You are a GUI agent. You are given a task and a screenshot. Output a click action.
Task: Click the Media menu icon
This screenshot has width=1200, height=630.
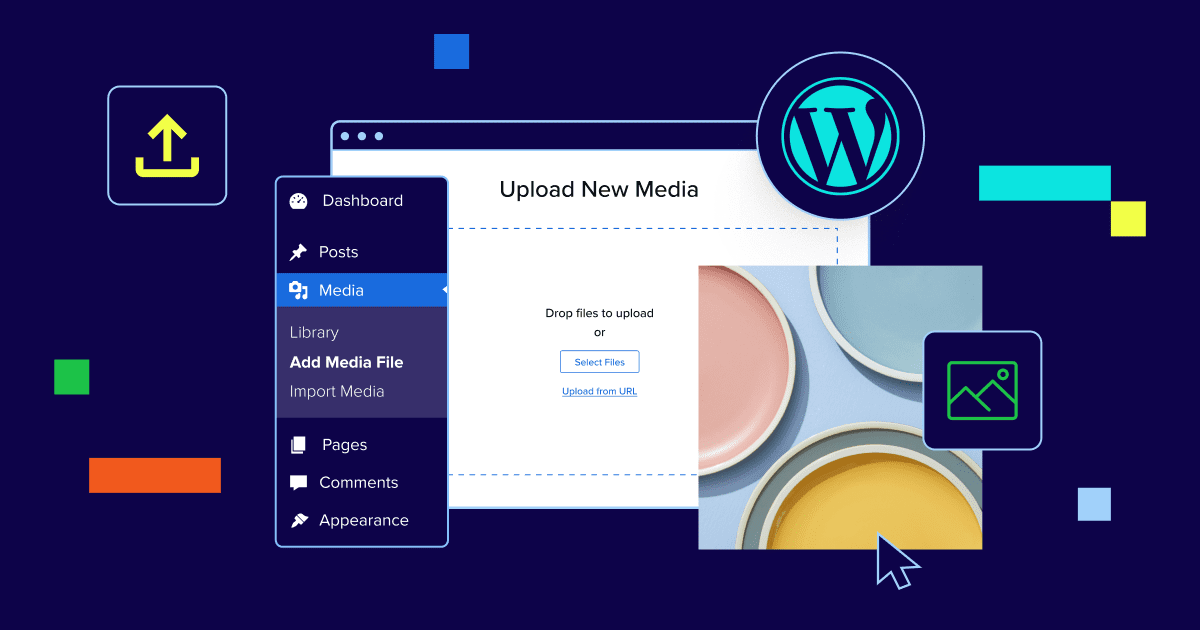[298, 291]
